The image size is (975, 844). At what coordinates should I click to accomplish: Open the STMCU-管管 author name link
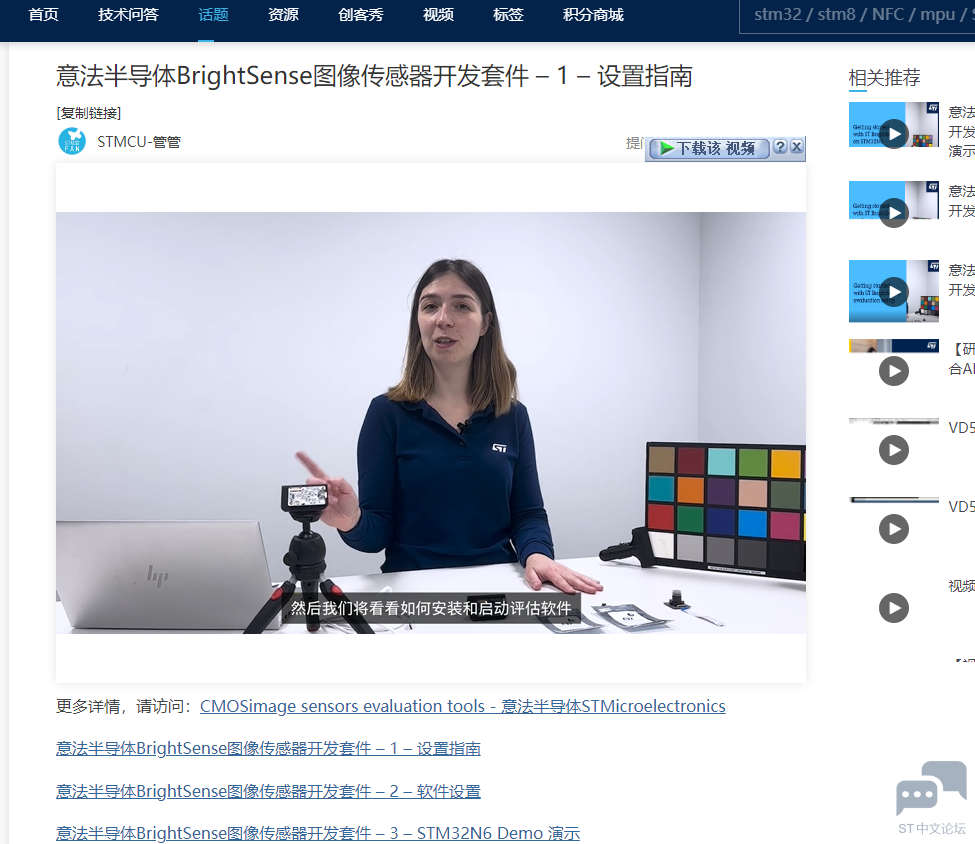point(139,142)
